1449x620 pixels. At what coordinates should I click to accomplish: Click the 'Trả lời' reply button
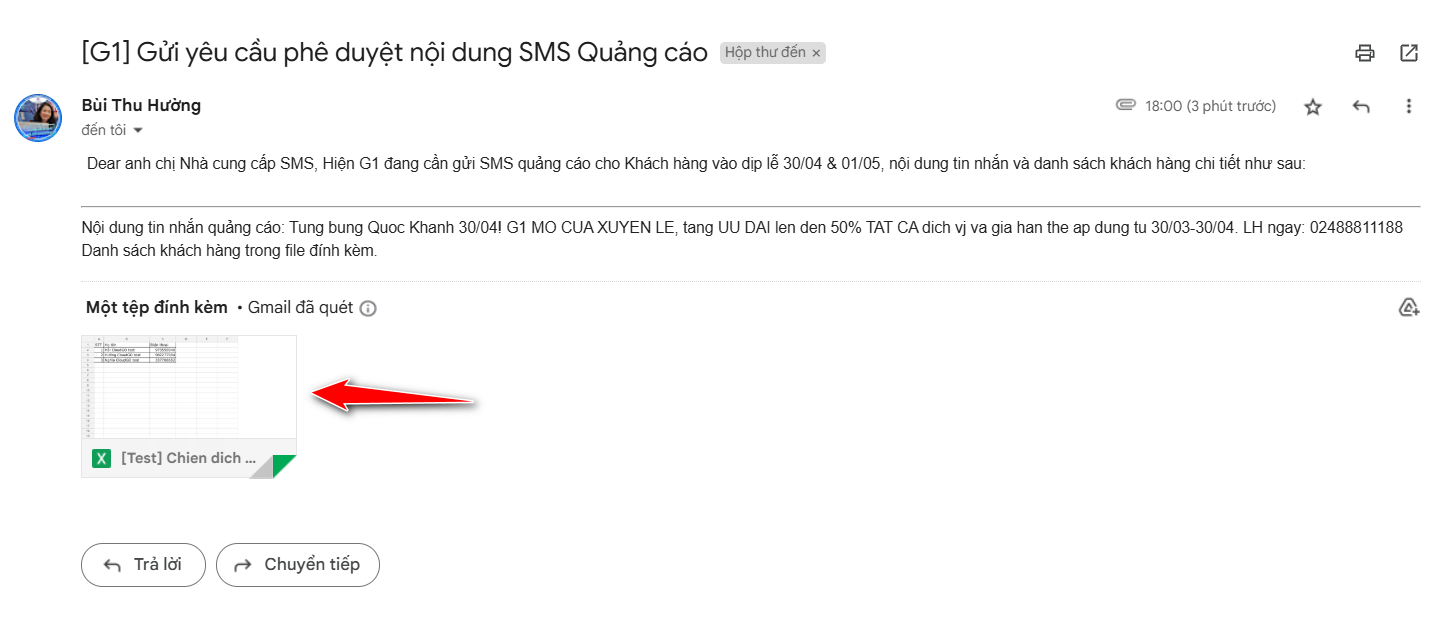click(143, 565)
